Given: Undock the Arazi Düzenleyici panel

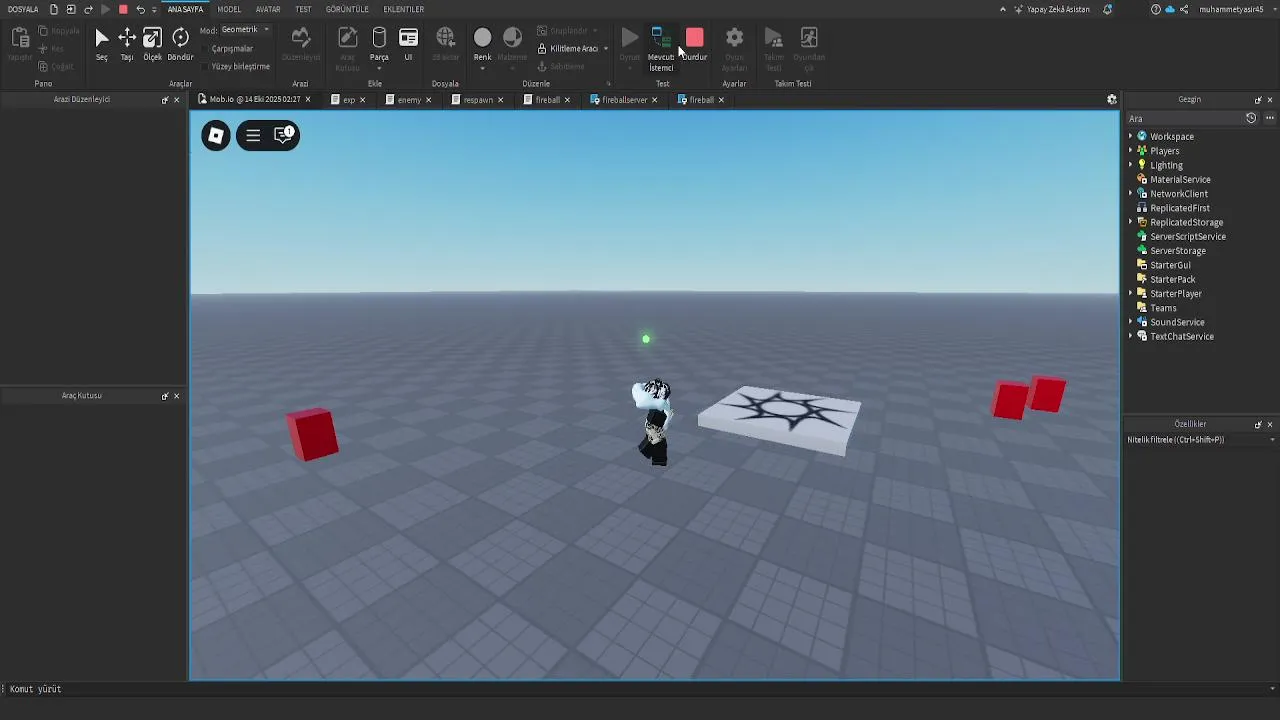Looking at the screenshot, I should [165, 100].
